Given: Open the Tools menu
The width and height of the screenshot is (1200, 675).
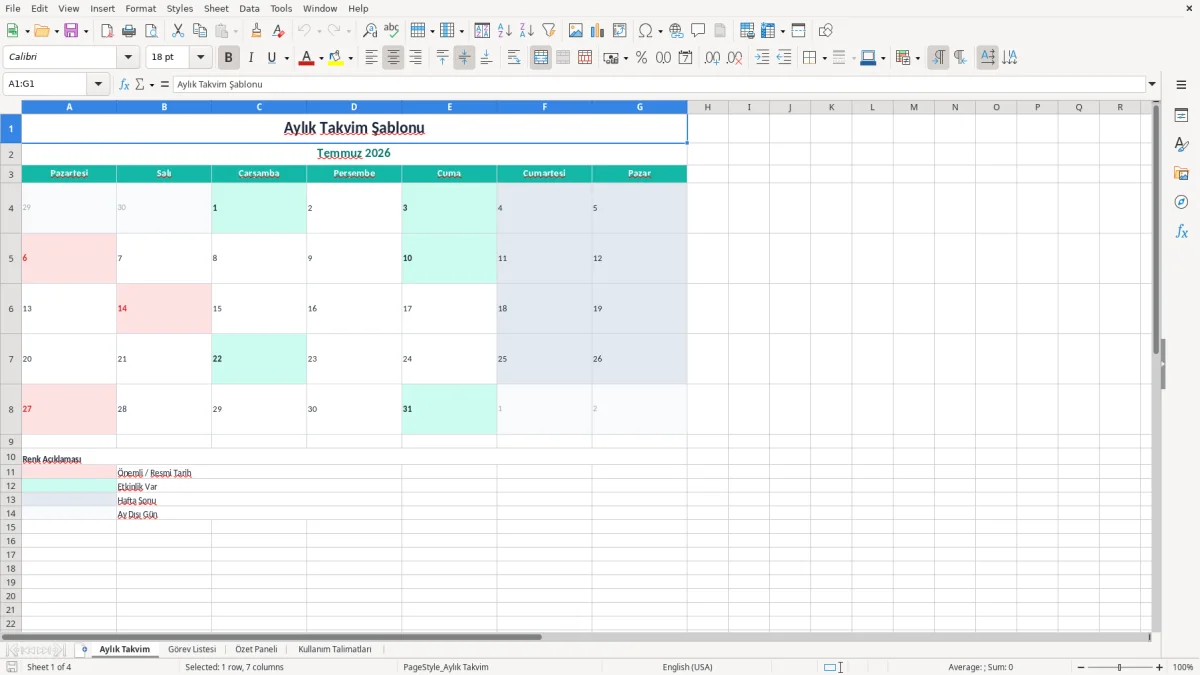Looking at the screenshot, I should 281,8.
